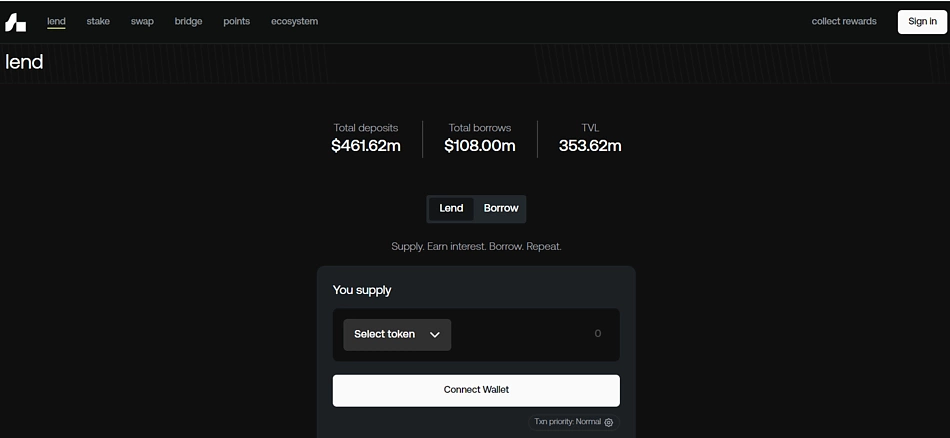Image resolution: width=950 pixels, height=438 pixels.
Task: Click the Total borrows amount
Action: pos(480,146)
